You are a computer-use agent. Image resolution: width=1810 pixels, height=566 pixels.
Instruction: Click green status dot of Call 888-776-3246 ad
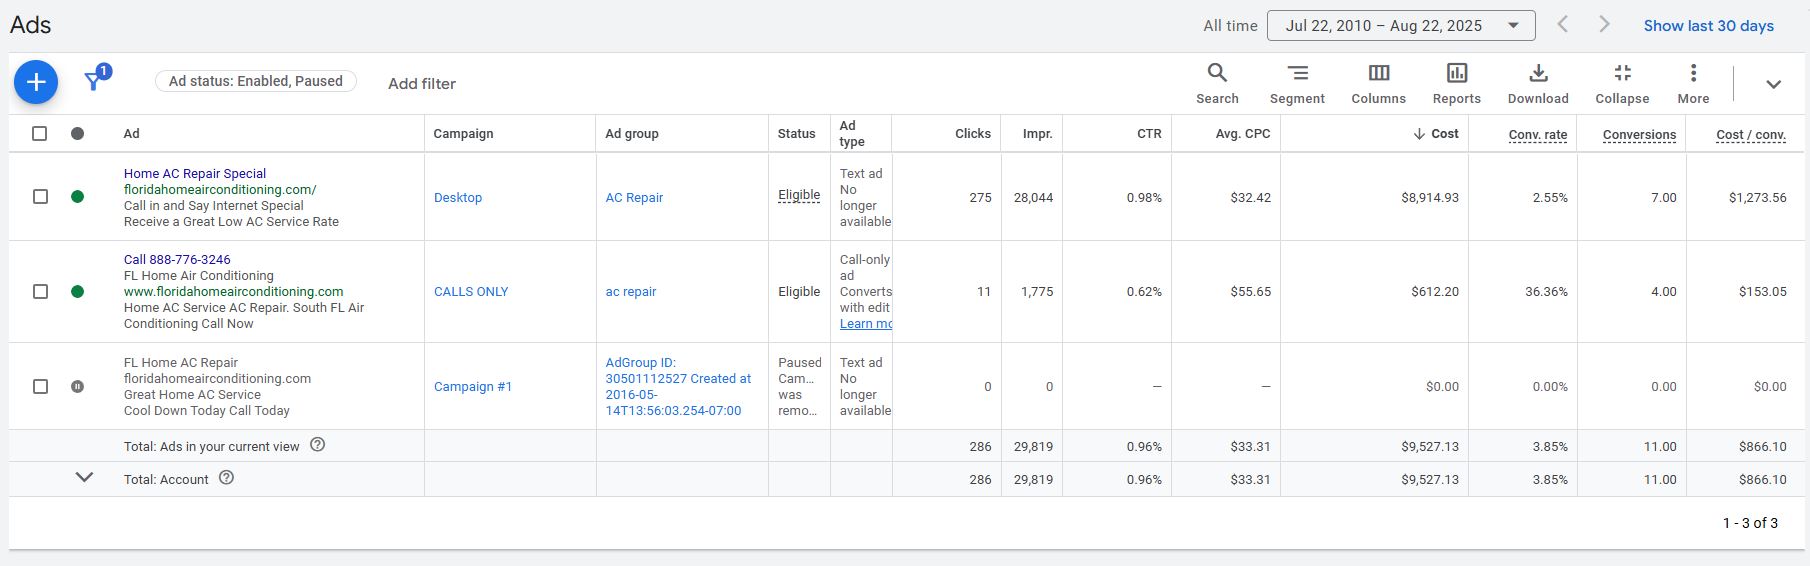78,292
